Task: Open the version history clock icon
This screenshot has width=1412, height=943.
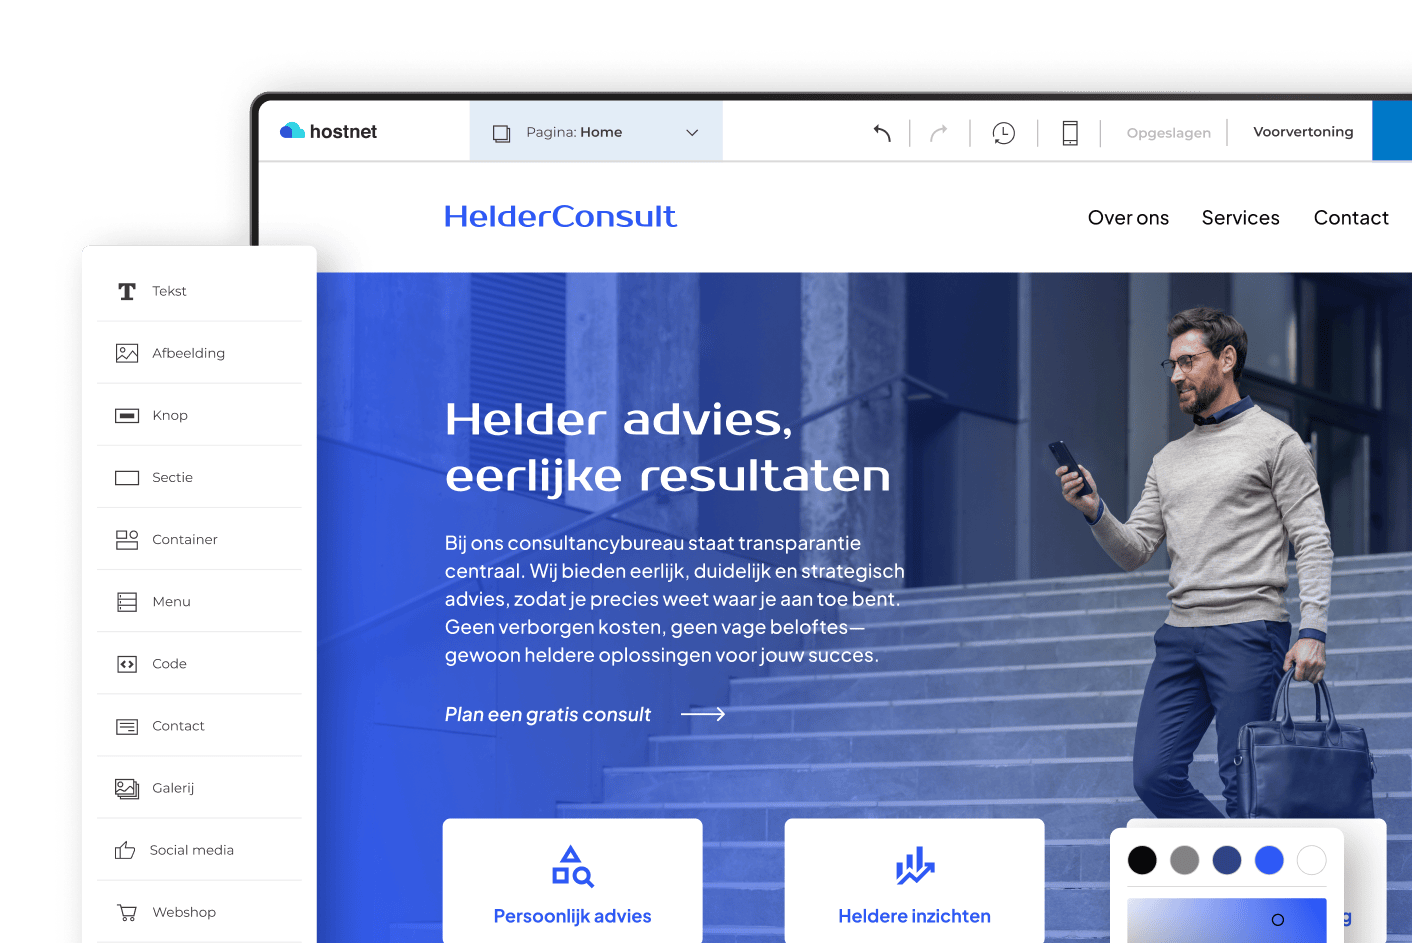Action: pos(1003,133)
